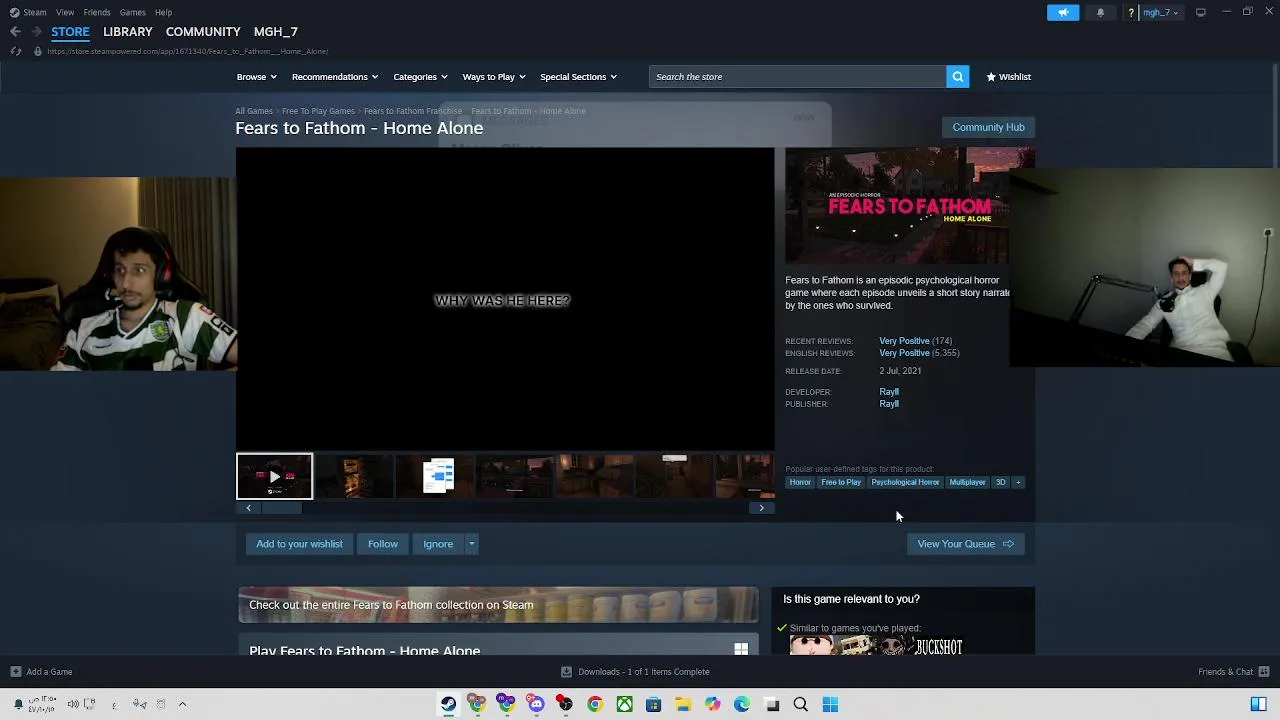Click Add to your wishlist button
The height and width of the screenshot is (720, 1280).
(x=299, y=544)
